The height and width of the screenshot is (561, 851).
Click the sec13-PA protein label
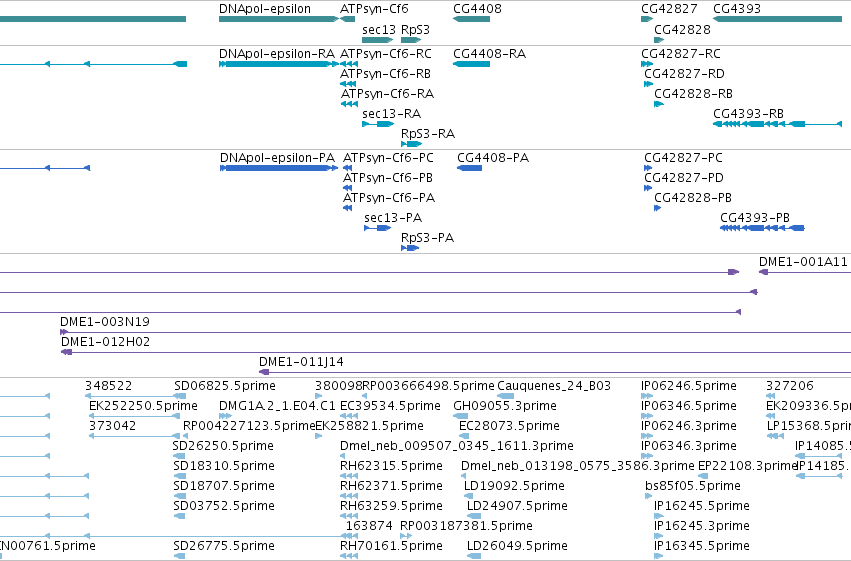(x=393, y=218)
